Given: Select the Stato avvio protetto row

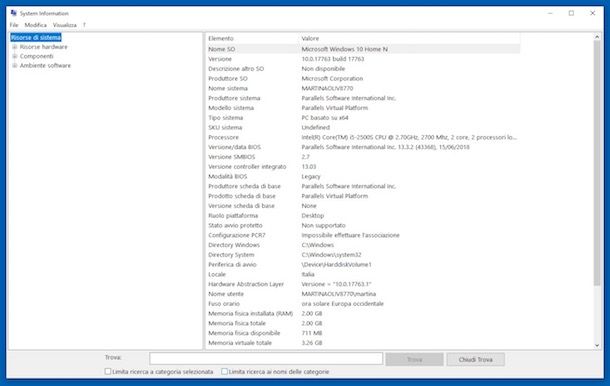Looking at the screenshot, I should [363, 225].
